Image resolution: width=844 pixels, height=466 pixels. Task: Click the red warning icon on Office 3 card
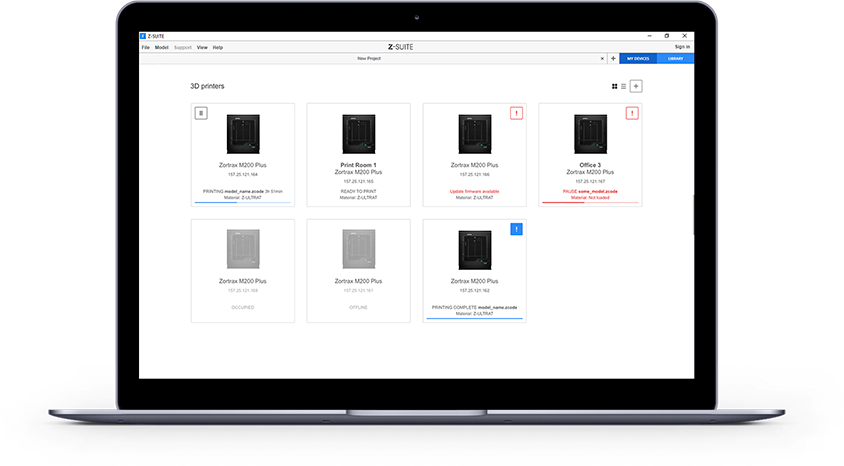pyautogui.click(x=632, y=113)
